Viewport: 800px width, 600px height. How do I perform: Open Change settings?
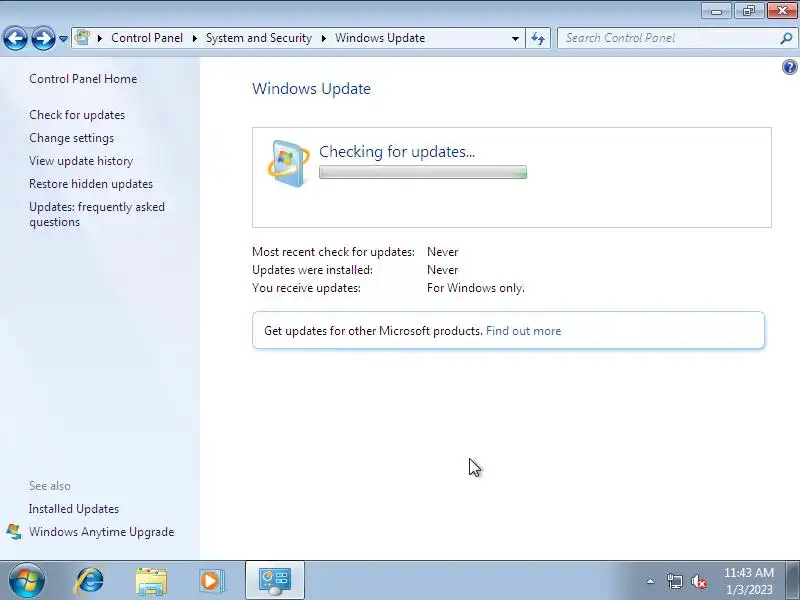click(x=71, y=138)
